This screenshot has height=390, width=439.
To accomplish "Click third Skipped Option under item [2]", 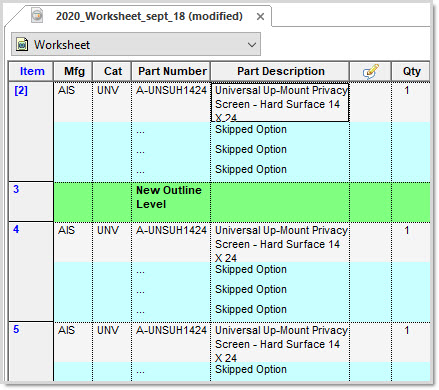I will (x=251, y=169).
